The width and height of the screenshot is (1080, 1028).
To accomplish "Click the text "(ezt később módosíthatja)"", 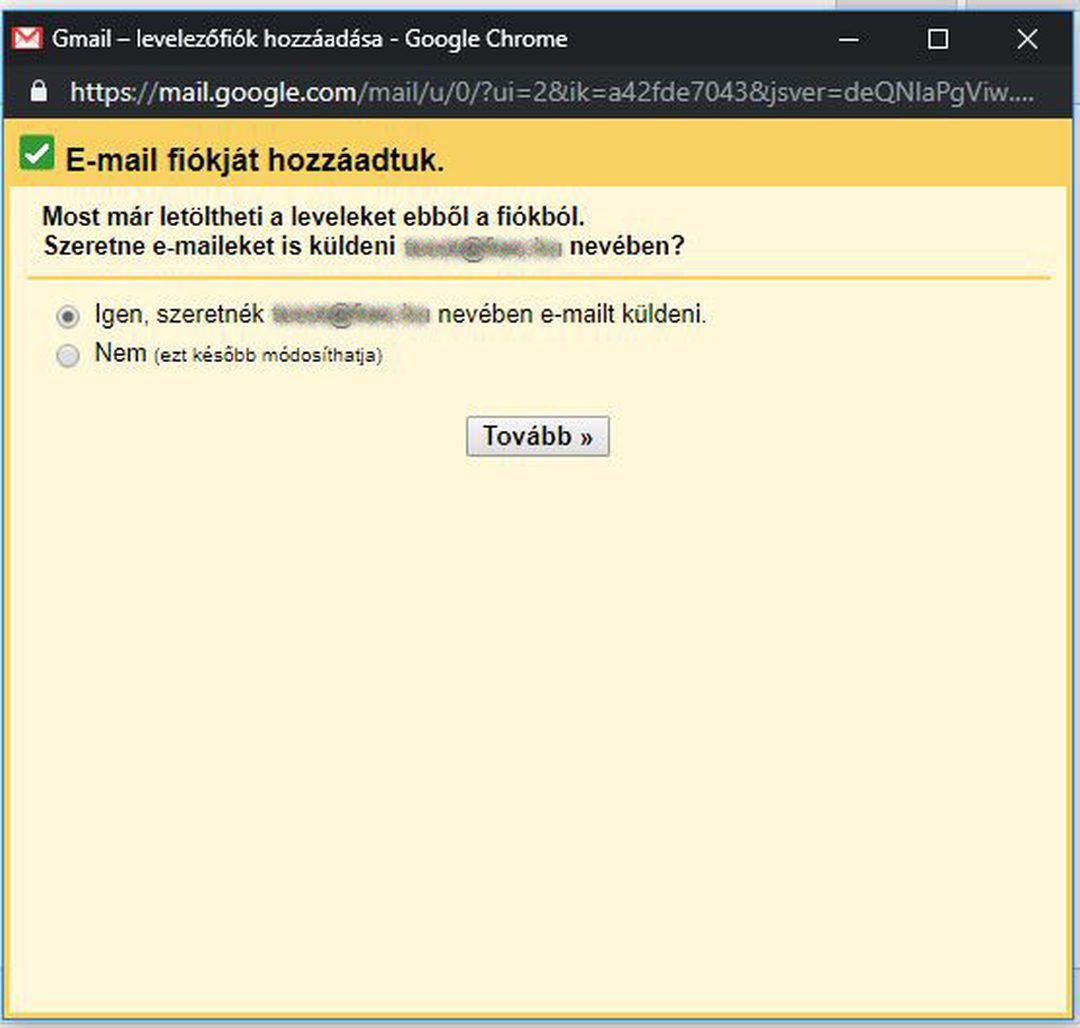I will point(268,355).
